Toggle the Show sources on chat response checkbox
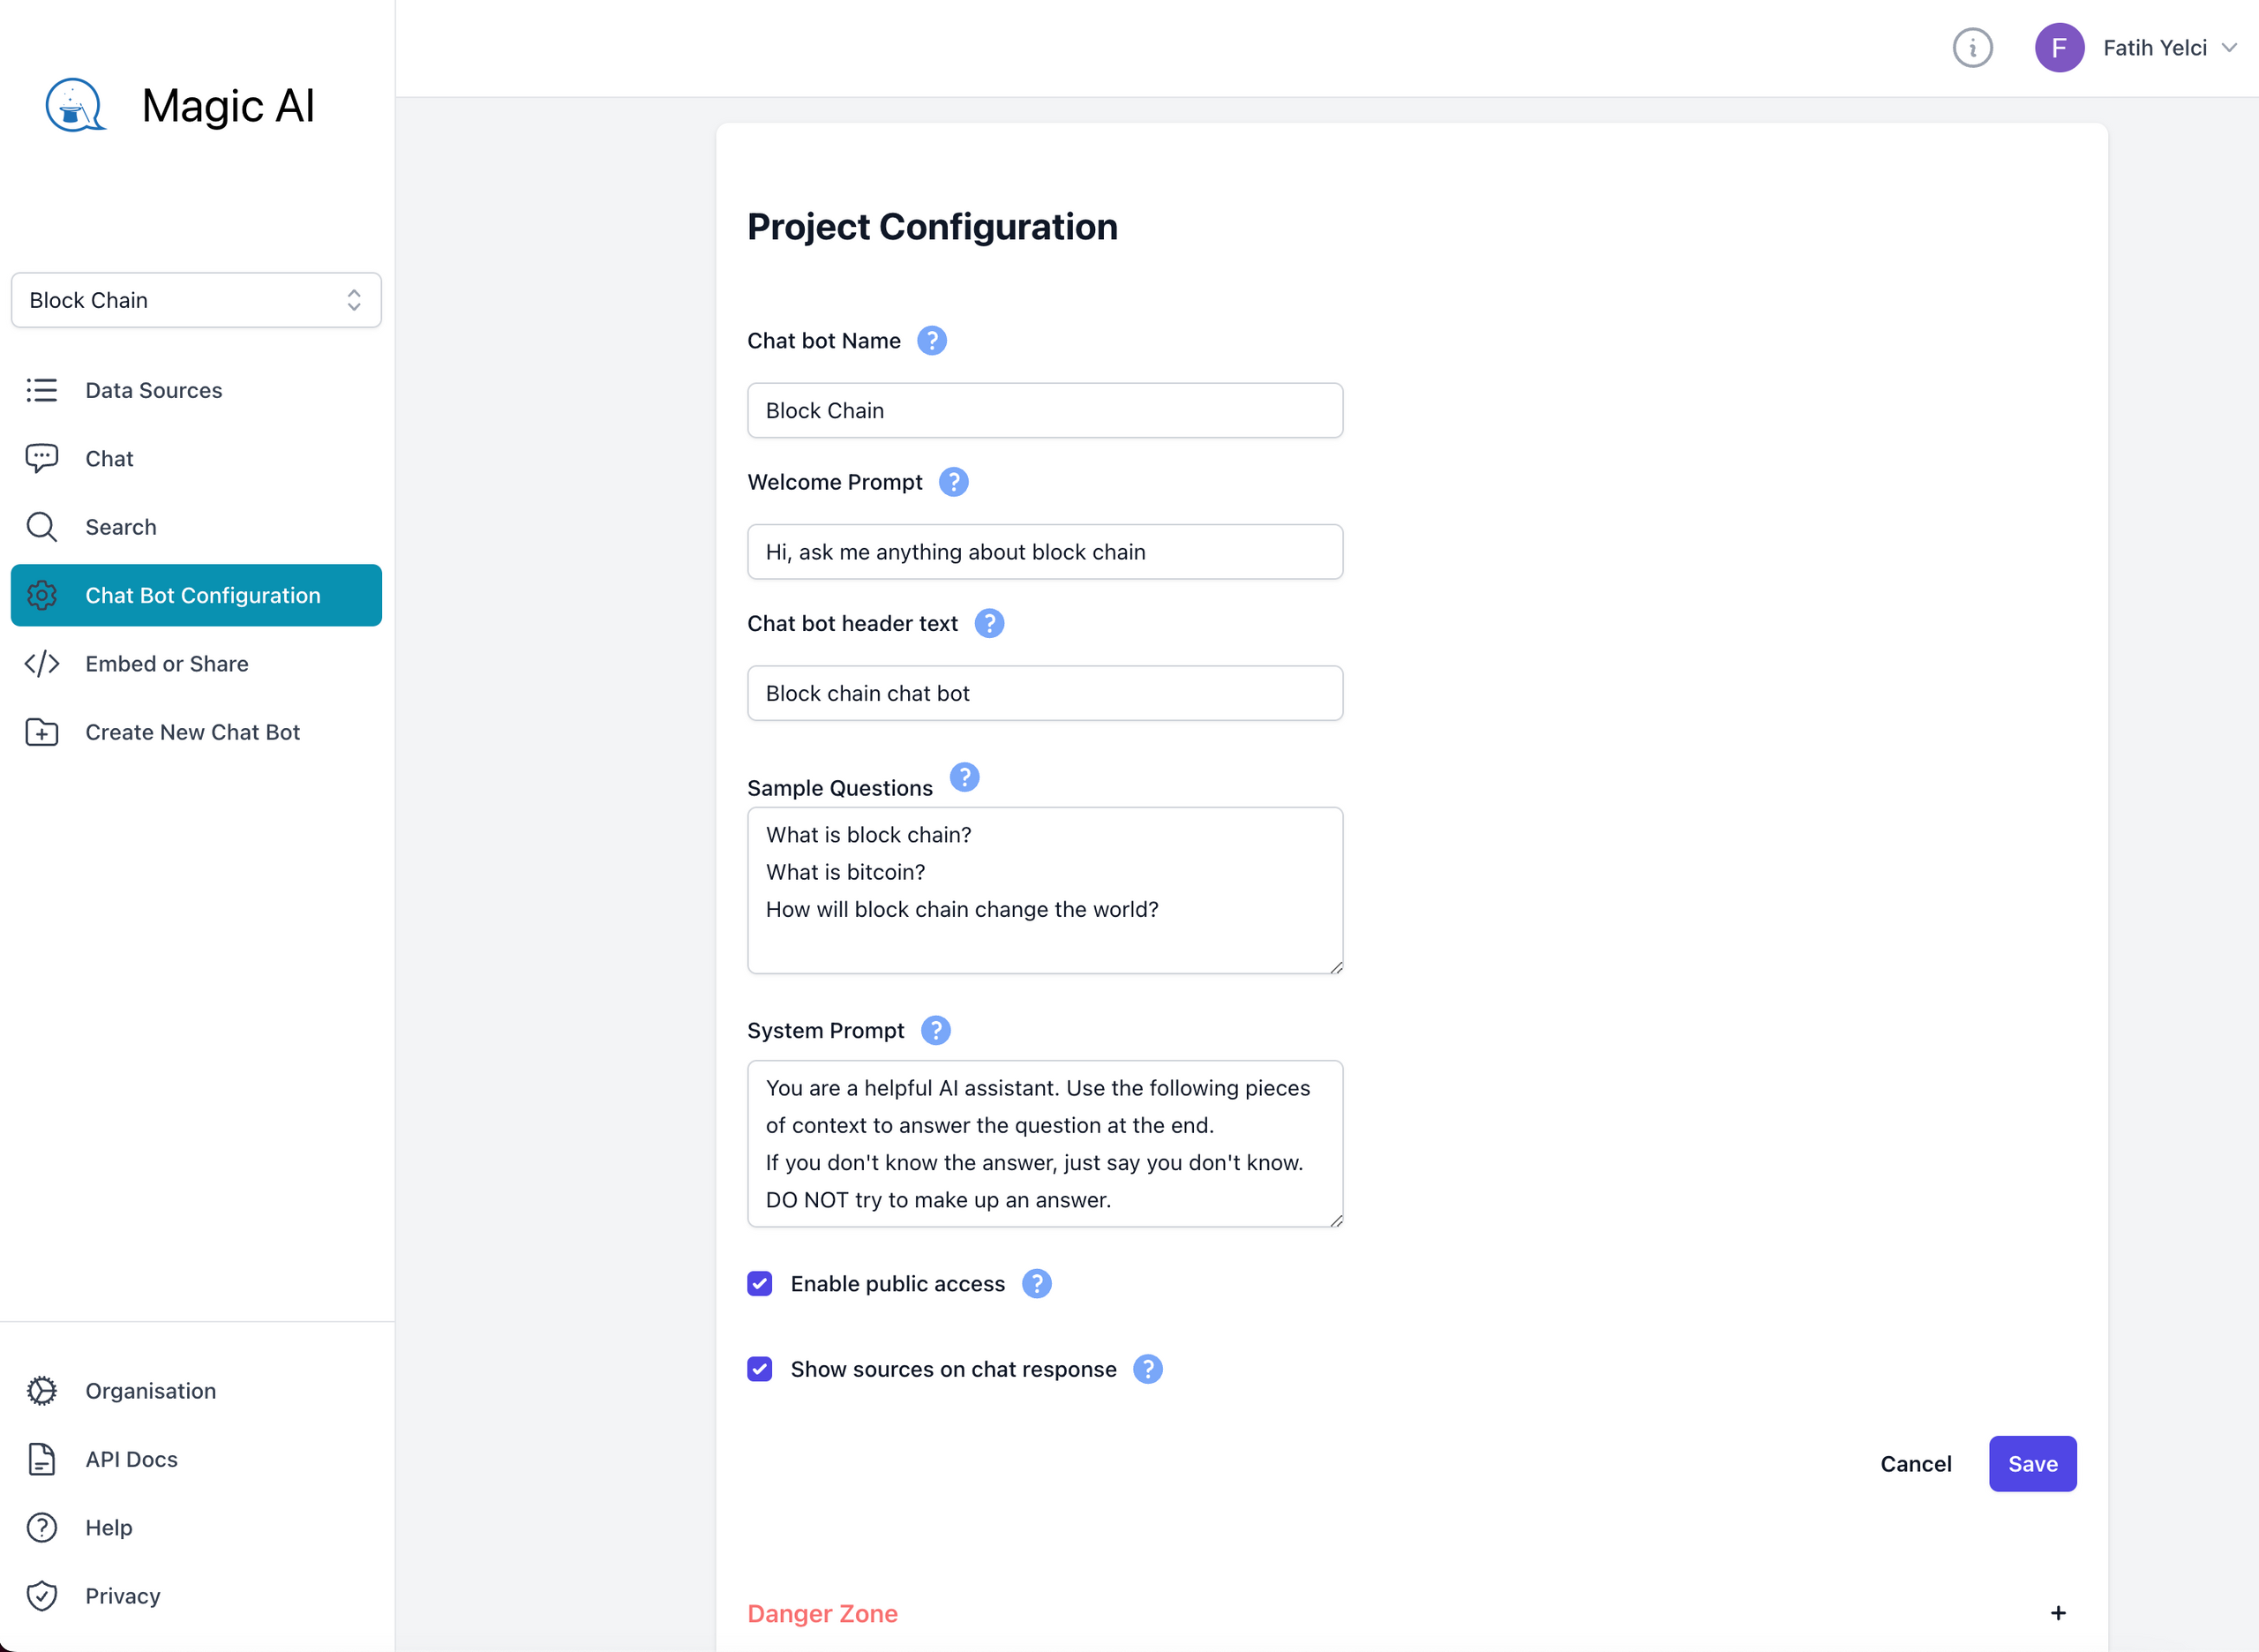Screen dimensions: 2259x1652 pyautogui.click(x=762, y=1370)
